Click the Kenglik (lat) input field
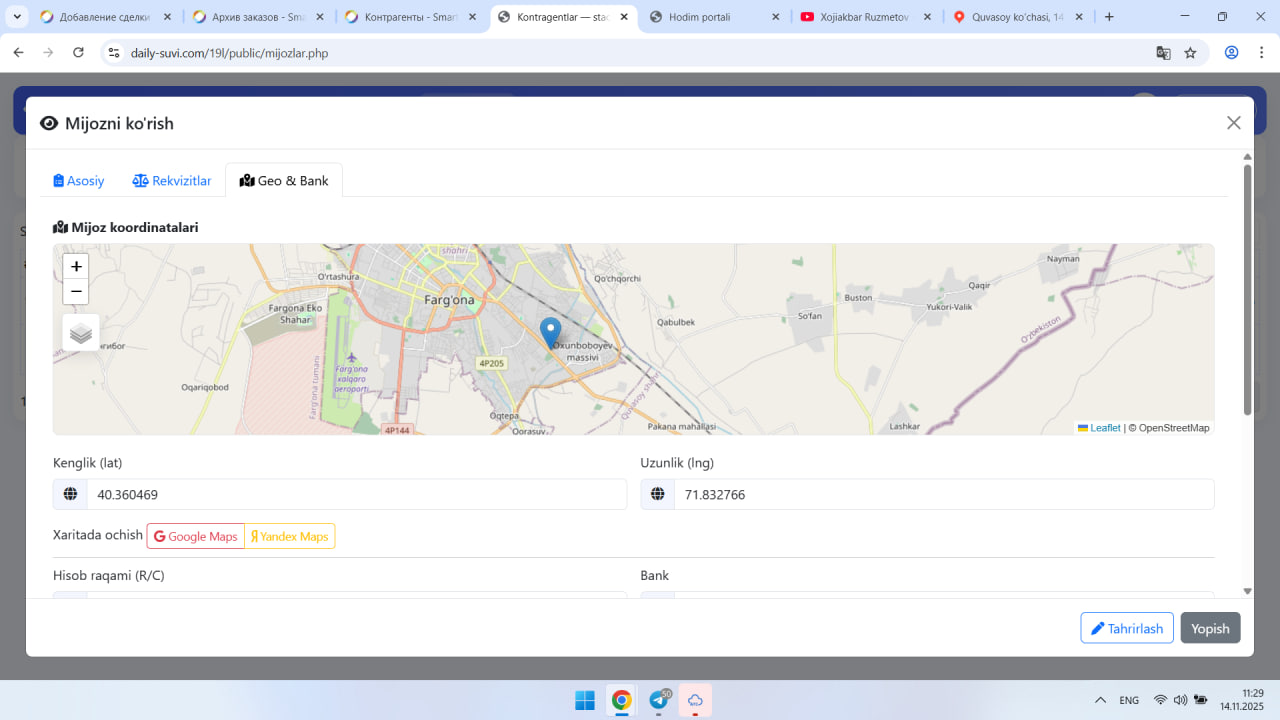This screenshot has height=720, width=1280. 356,495
